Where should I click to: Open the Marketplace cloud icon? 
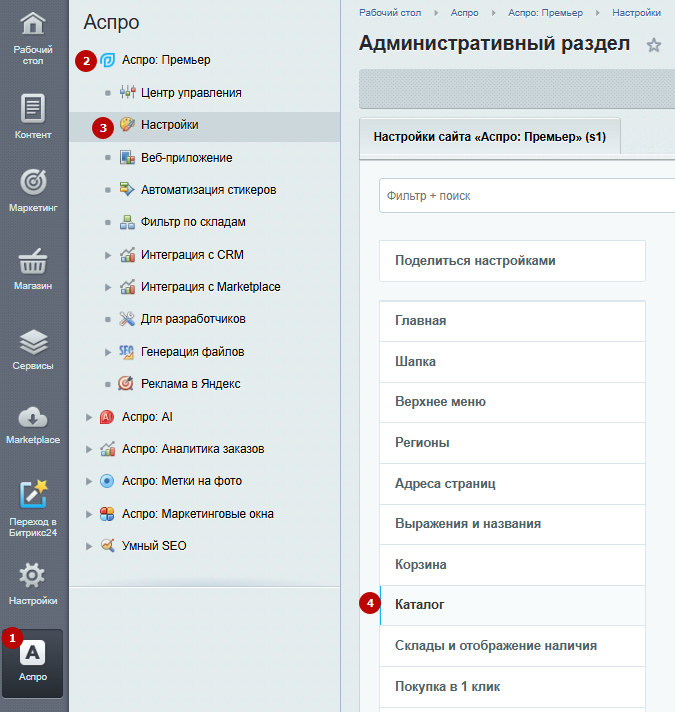[33, 418]
